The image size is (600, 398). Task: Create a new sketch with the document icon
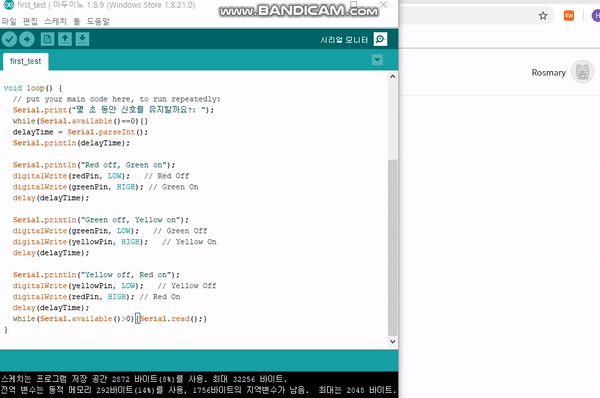pyautogui.click(x=47, y=39)
